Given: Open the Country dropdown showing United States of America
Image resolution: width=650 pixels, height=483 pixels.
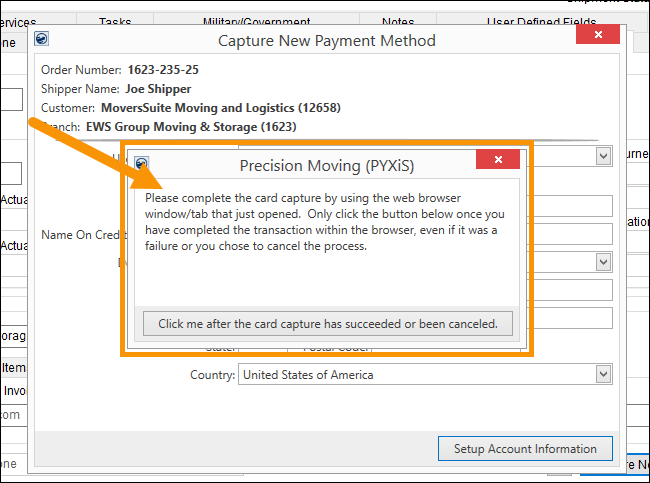Looking at the screenshot, I should 604,374.
